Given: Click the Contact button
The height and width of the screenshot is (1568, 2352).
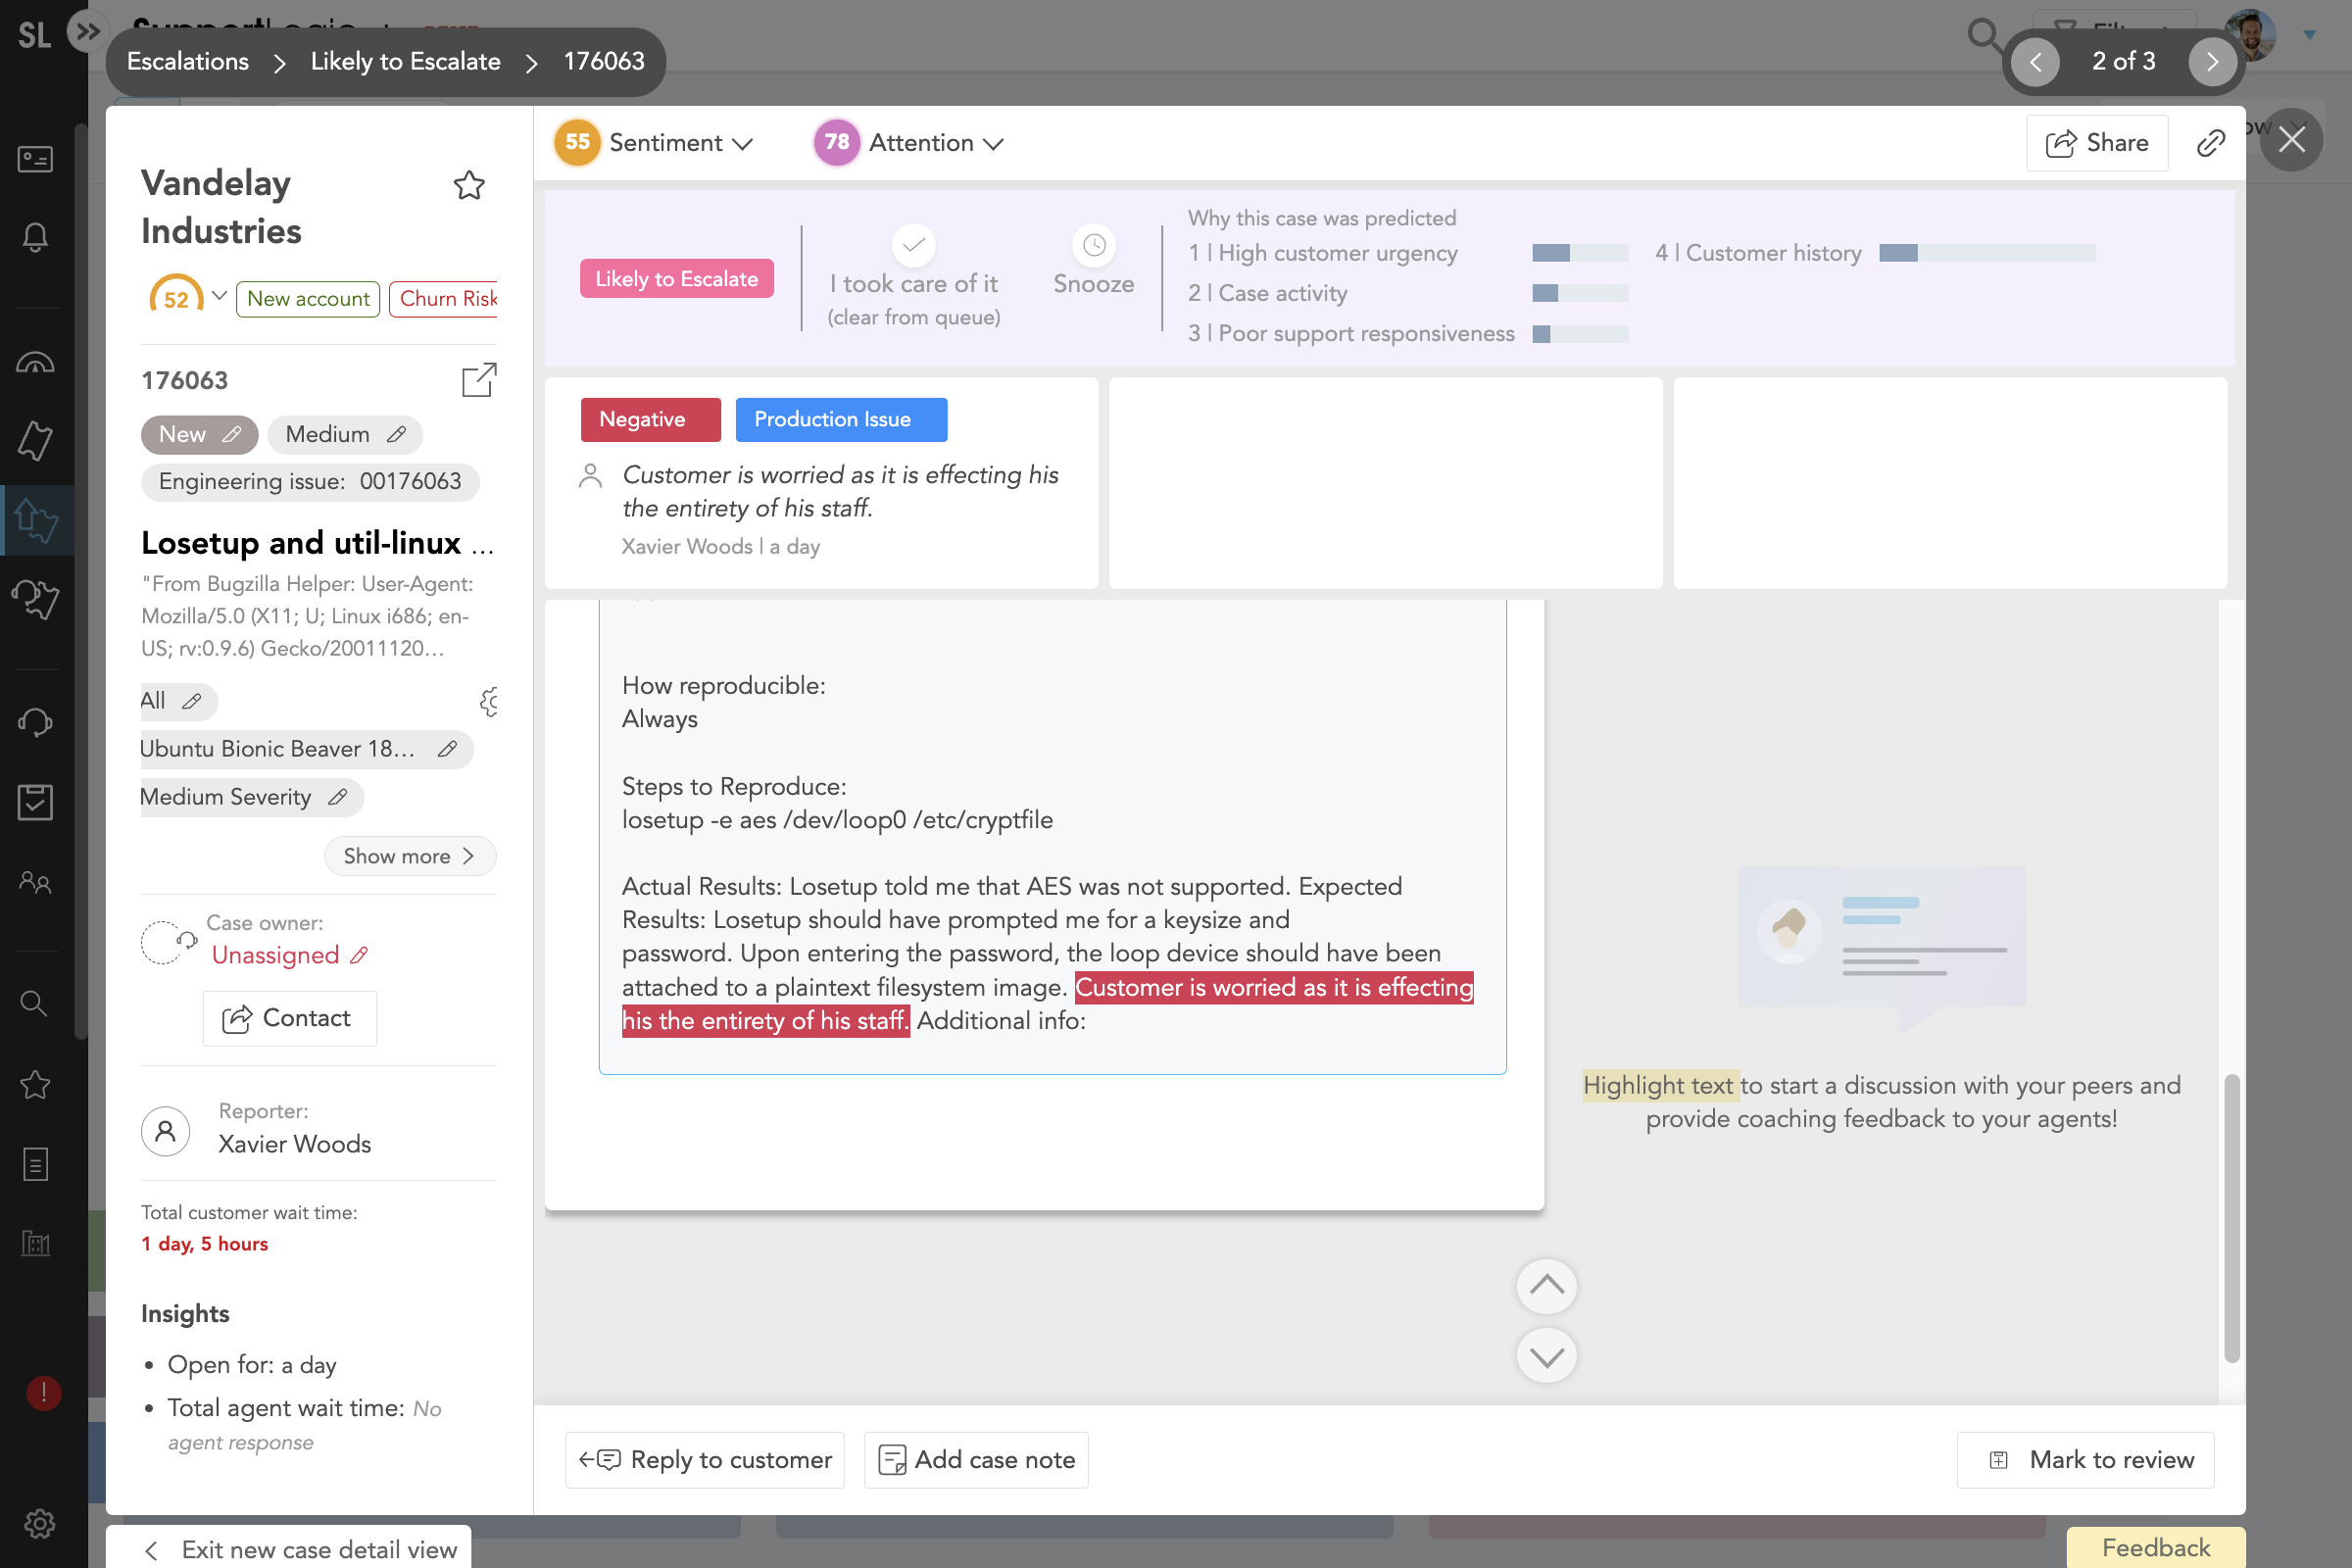Looking at the screenshot, I should (x=290, y=1018).
